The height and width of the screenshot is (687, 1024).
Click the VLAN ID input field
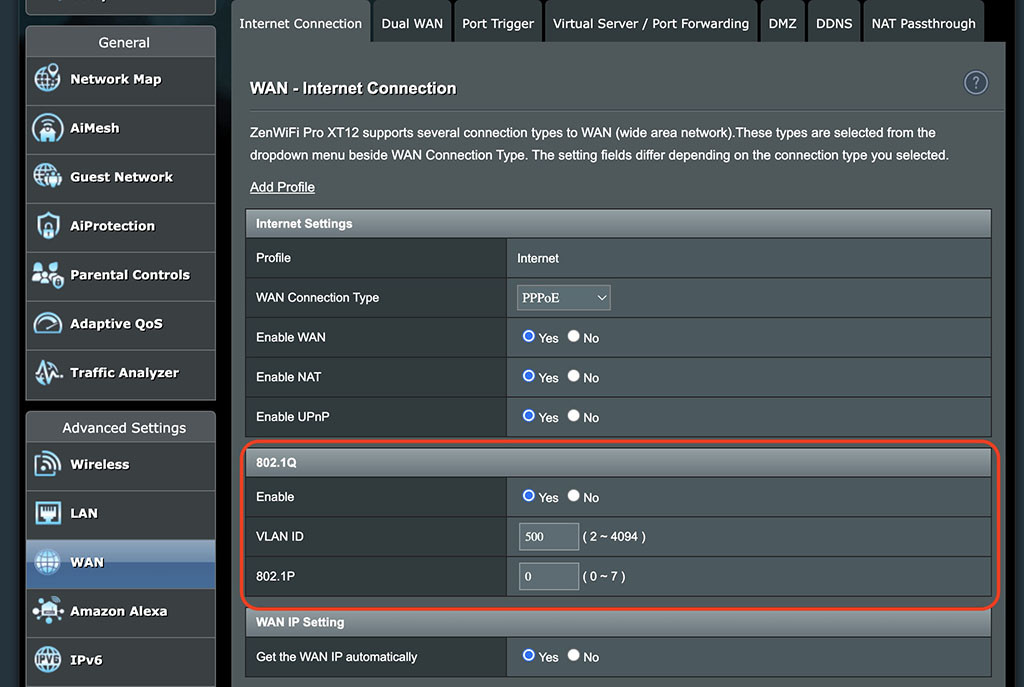pyautogui.click(x=548, y=537)
